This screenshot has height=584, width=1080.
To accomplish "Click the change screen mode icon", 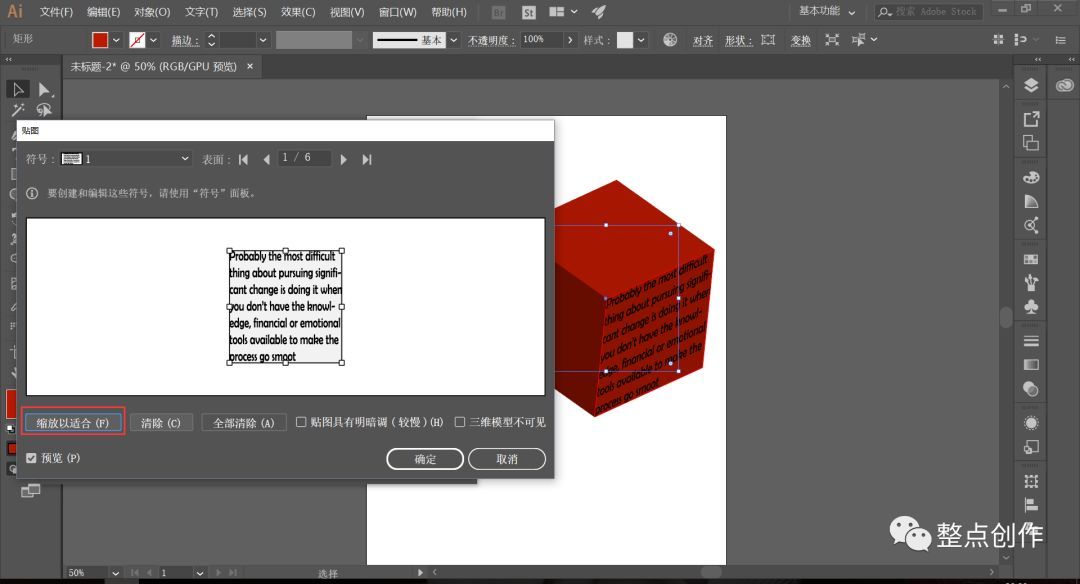I will tap(30, 490).
